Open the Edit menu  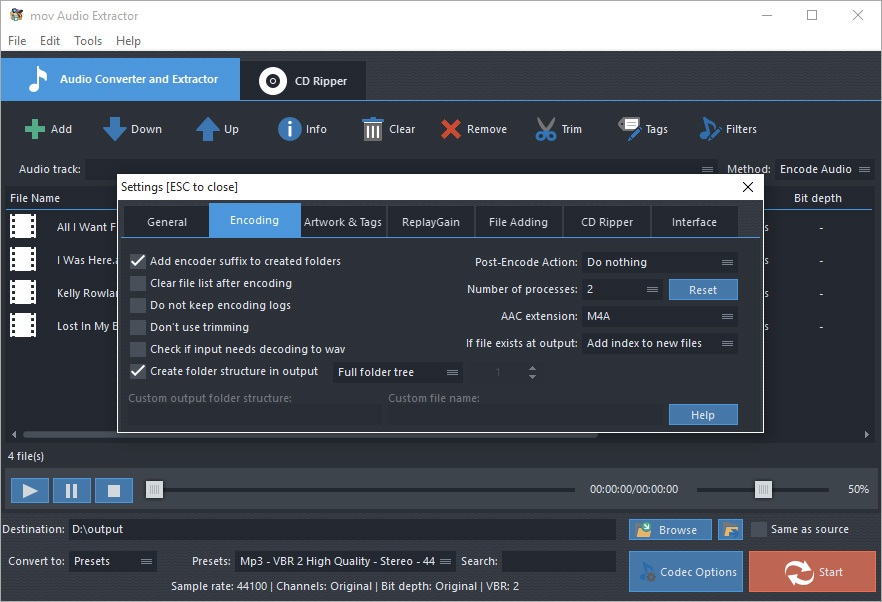(x=50, y=41)
